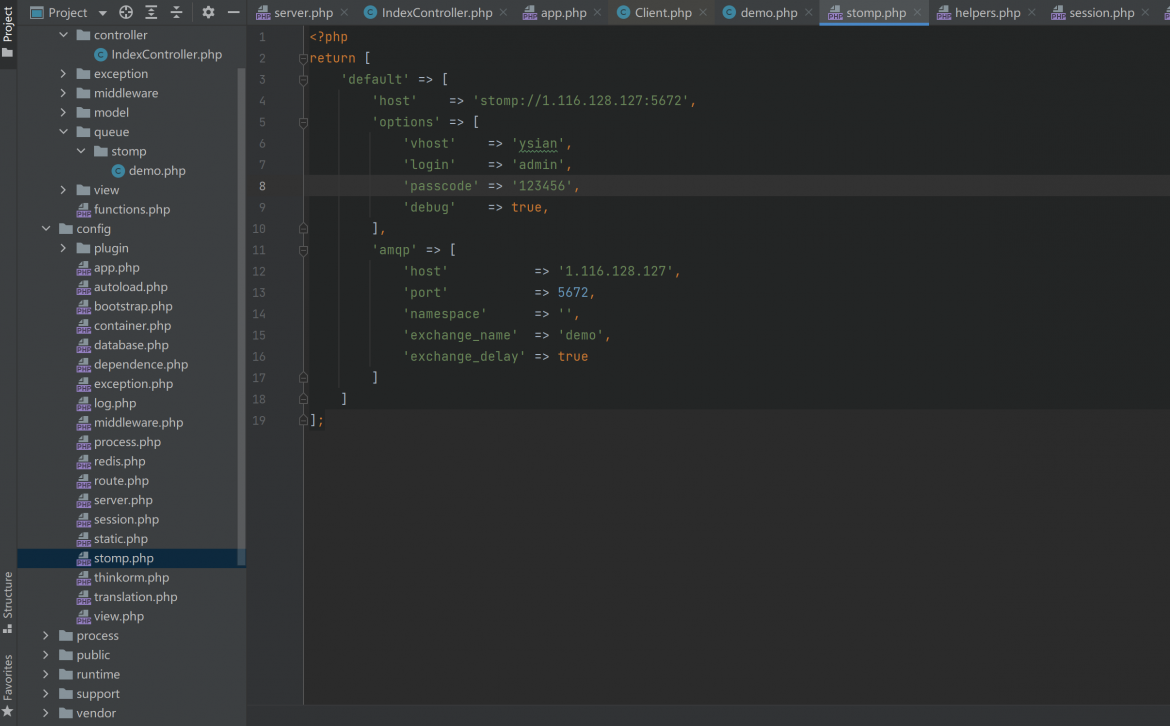
Task: Toggle code fold on line 3
Action: coord(303,79)
